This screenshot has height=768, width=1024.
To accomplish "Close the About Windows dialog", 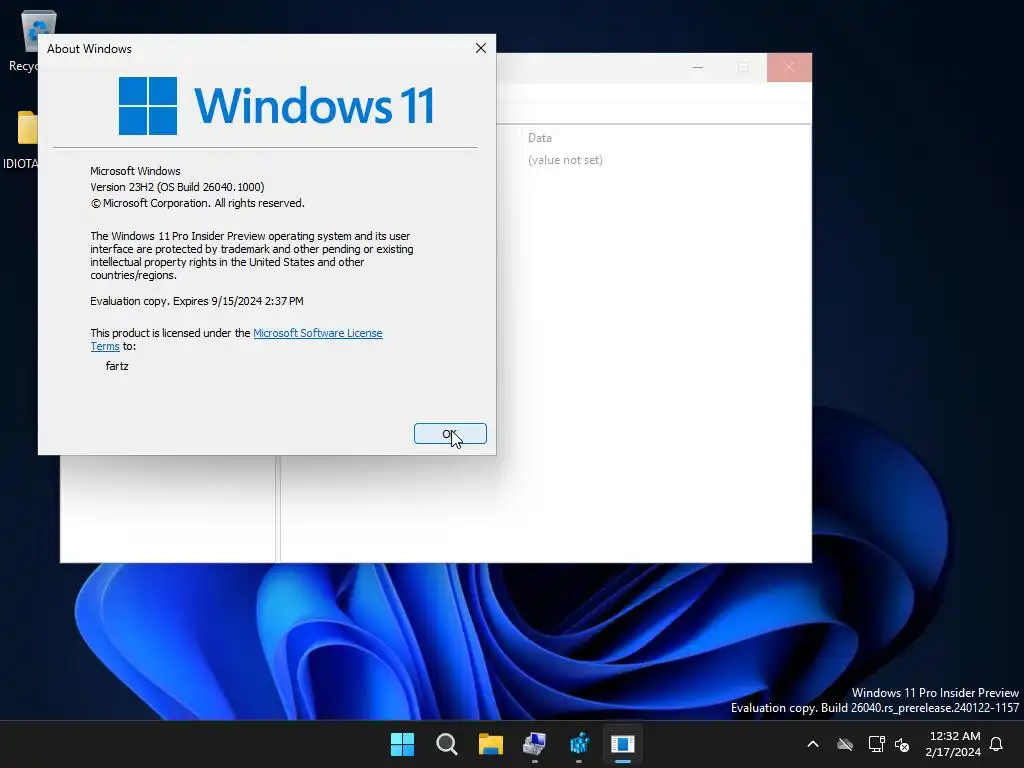I will point(481,48).
